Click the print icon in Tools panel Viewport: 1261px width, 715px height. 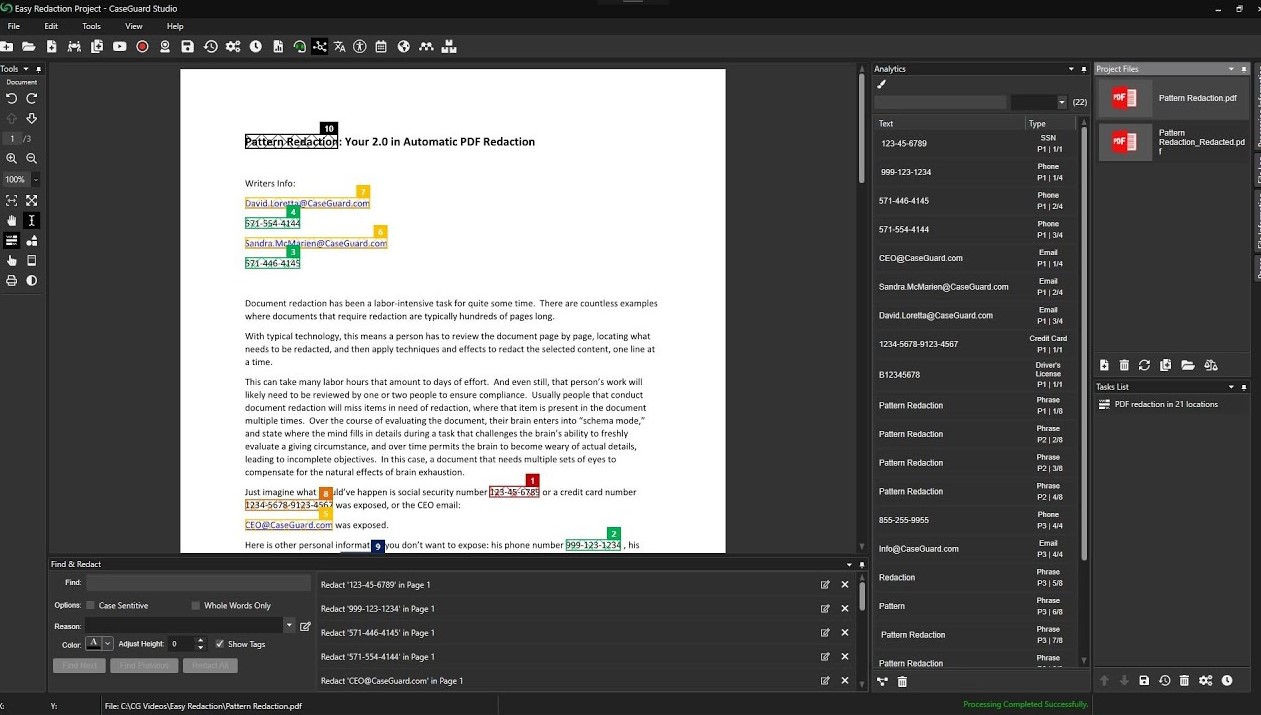click(x=12, y=281)
